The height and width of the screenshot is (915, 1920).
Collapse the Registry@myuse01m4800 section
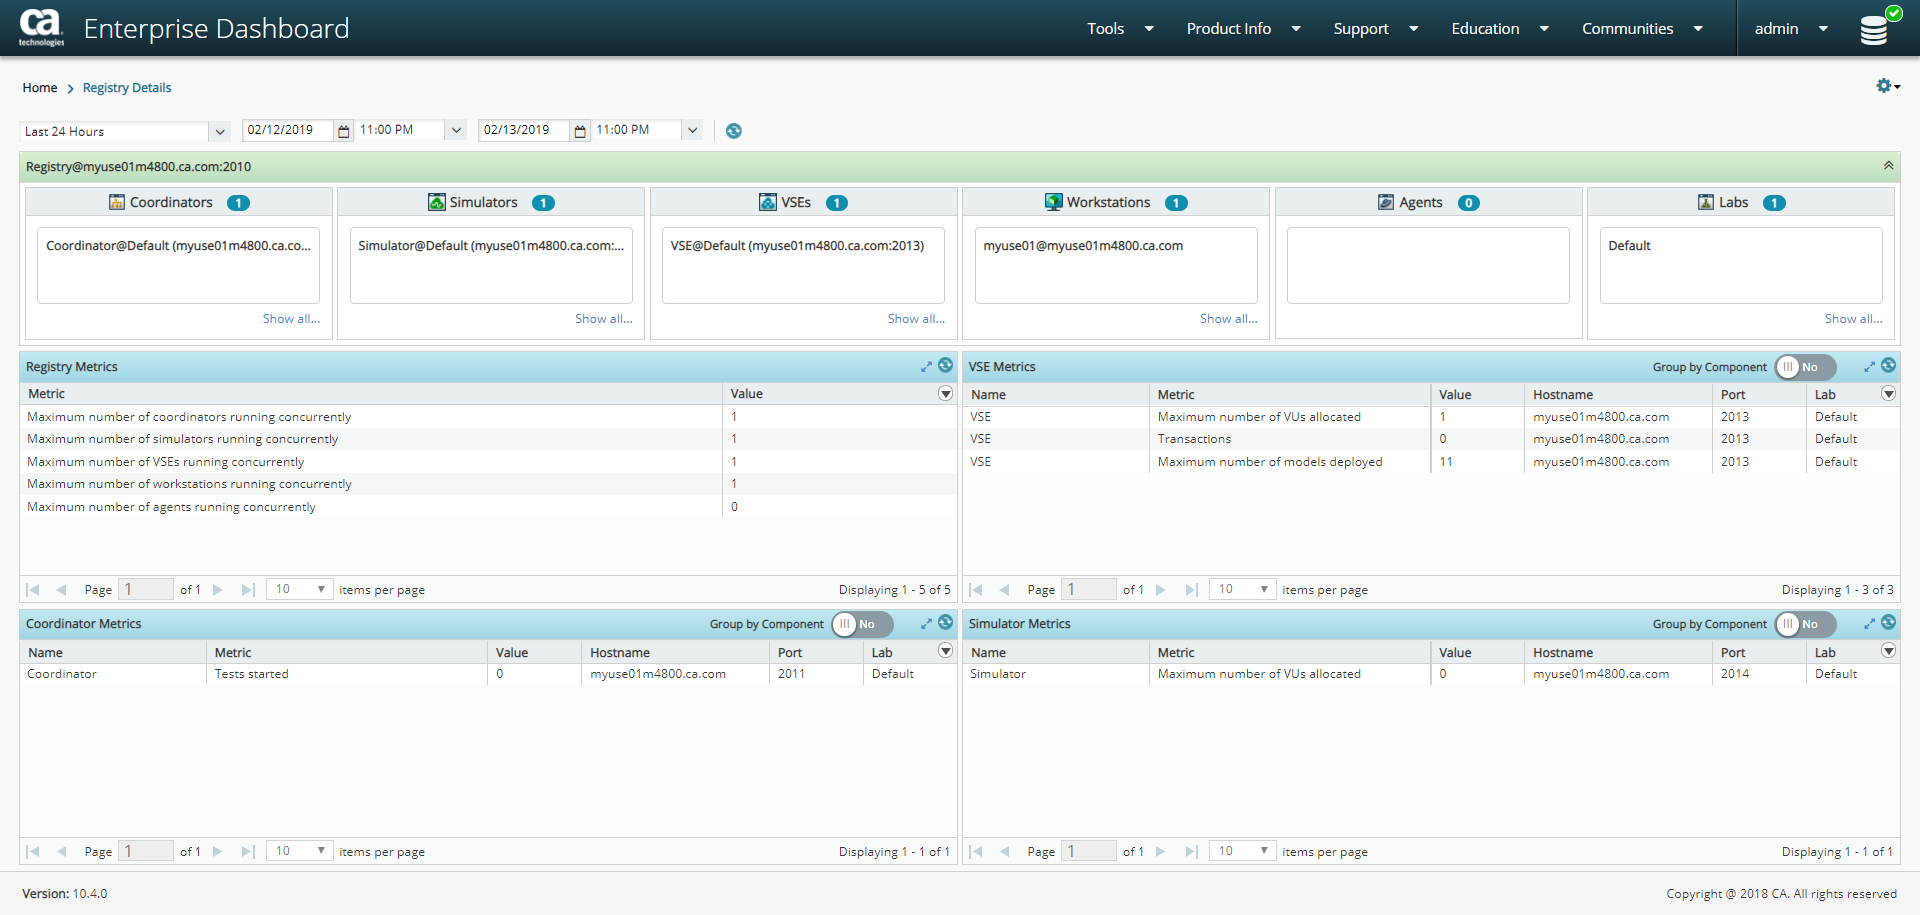point(1888,166)
